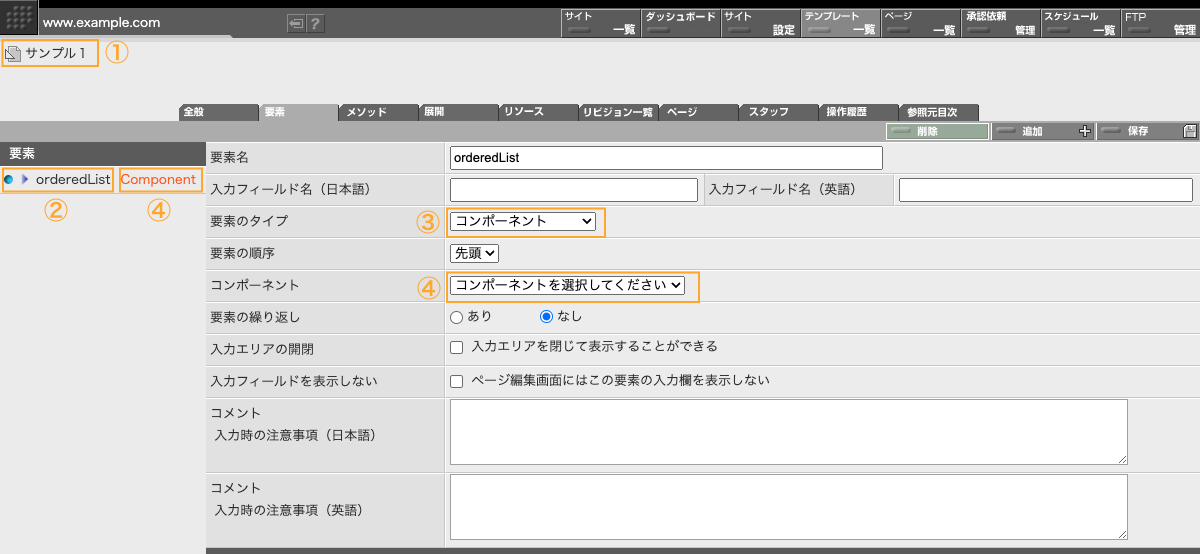
Task: Check ページ編集画面にはこの要素の入力欄を表示しない
Action: (457, 381)
